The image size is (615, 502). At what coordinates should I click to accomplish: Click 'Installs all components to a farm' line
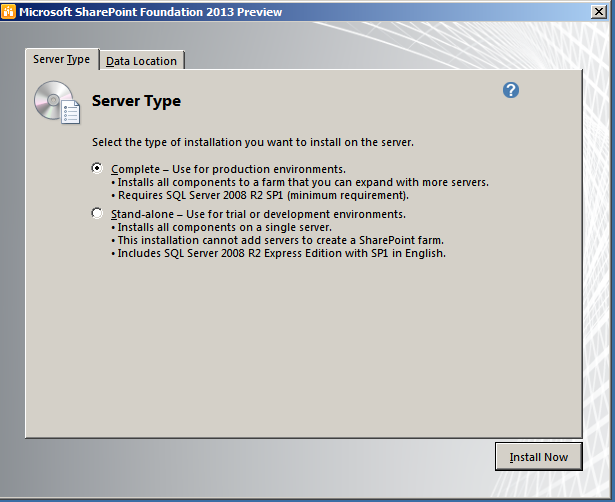click(300, 182)
